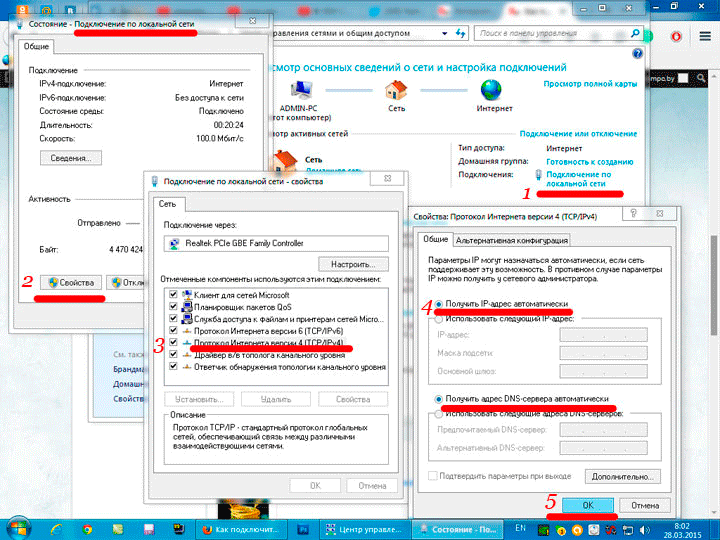The image size is (720, 540).
Task: Toggle 'Драйвер в/в тополога канального уровня' checkbox
Action: pos(173,354)
